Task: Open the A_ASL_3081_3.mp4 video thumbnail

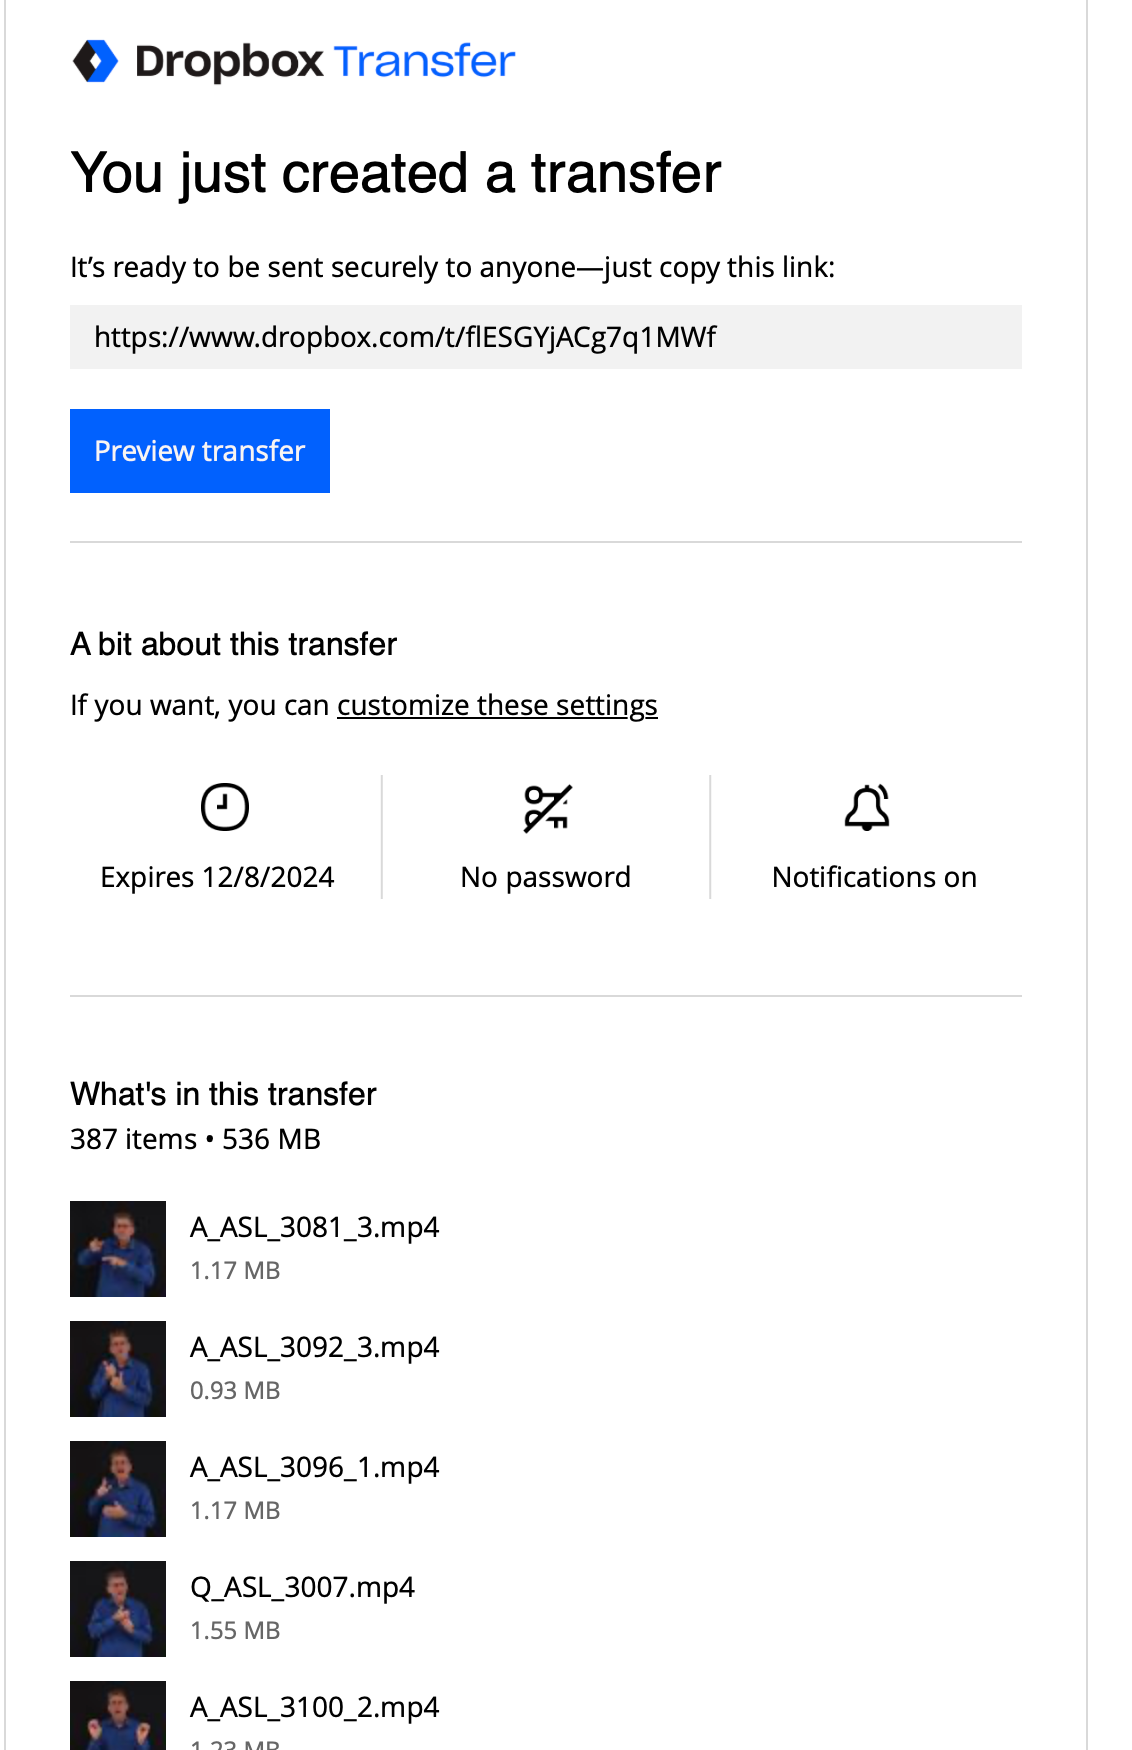Action: [x=118, y=1249]
